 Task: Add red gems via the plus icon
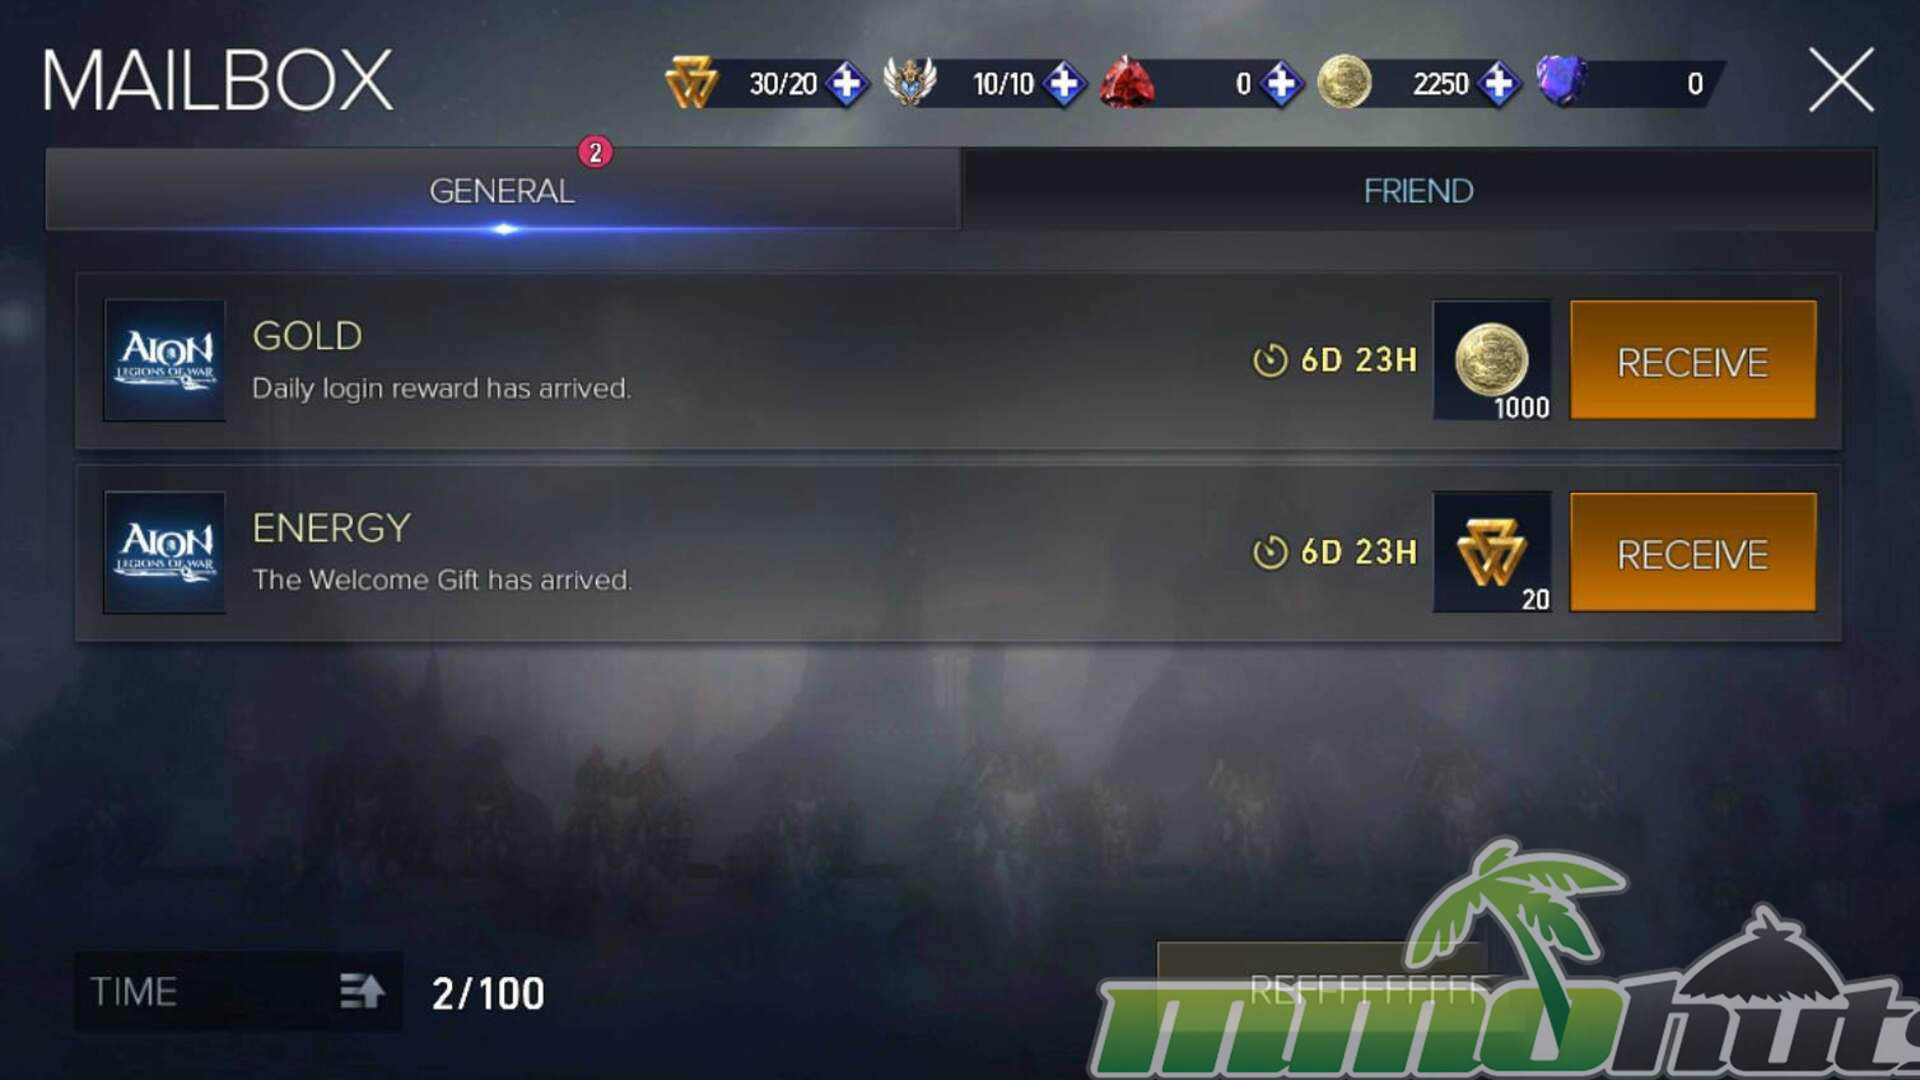[1281, 83]
